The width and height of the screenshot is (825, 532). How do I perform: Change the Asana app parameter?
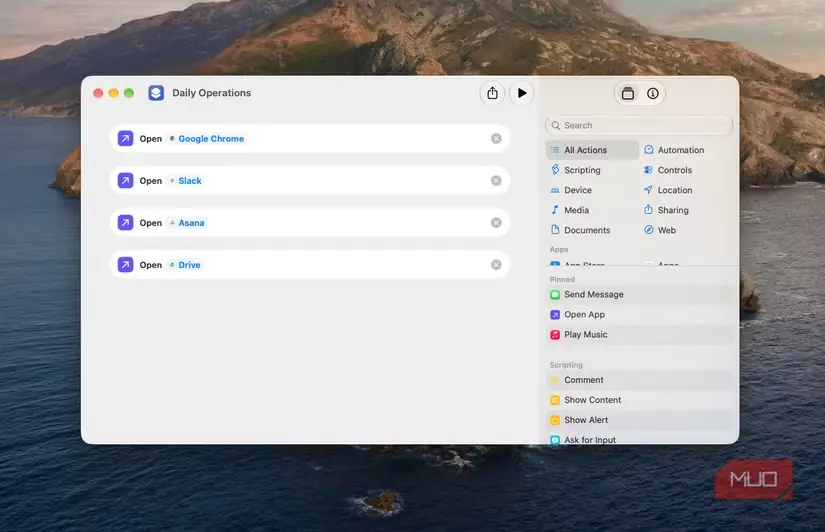pos(187,223)
